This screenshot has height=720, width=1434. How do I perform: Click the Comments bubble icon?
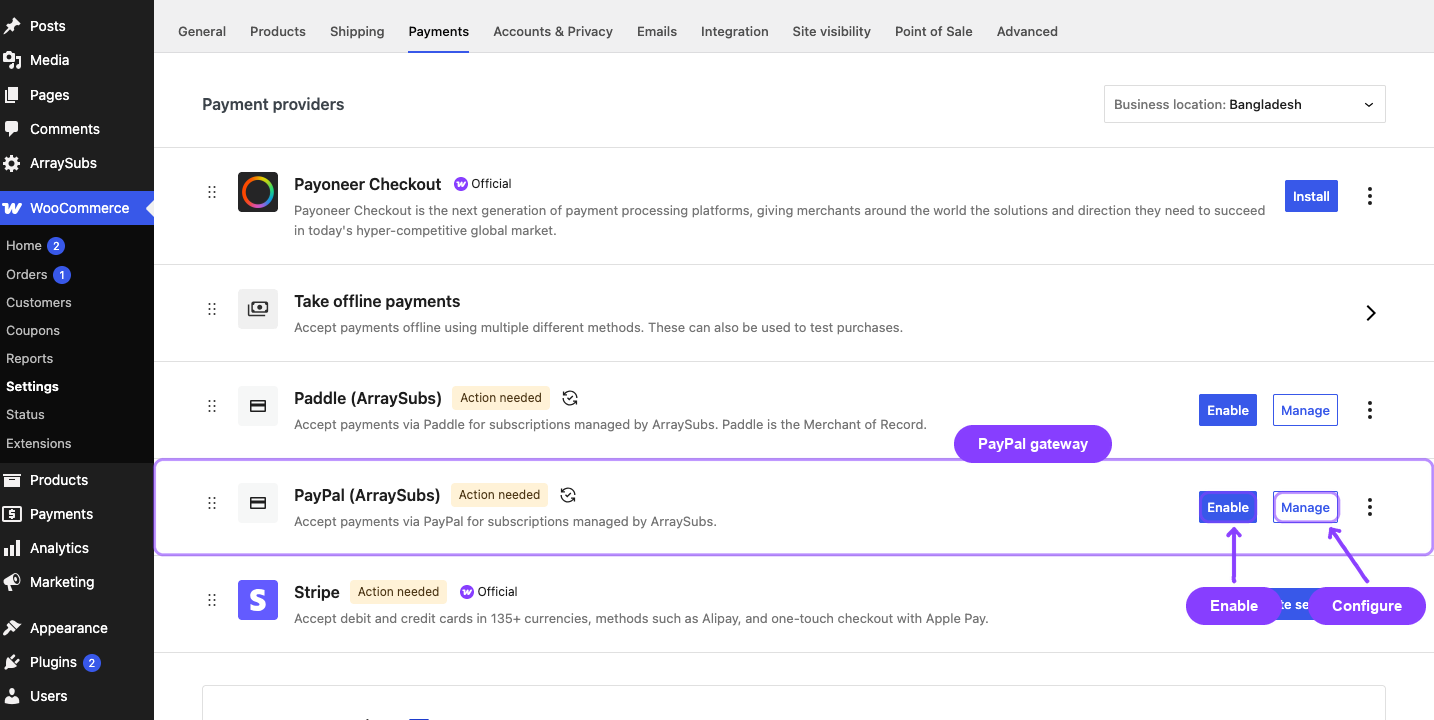click(12, 129)
